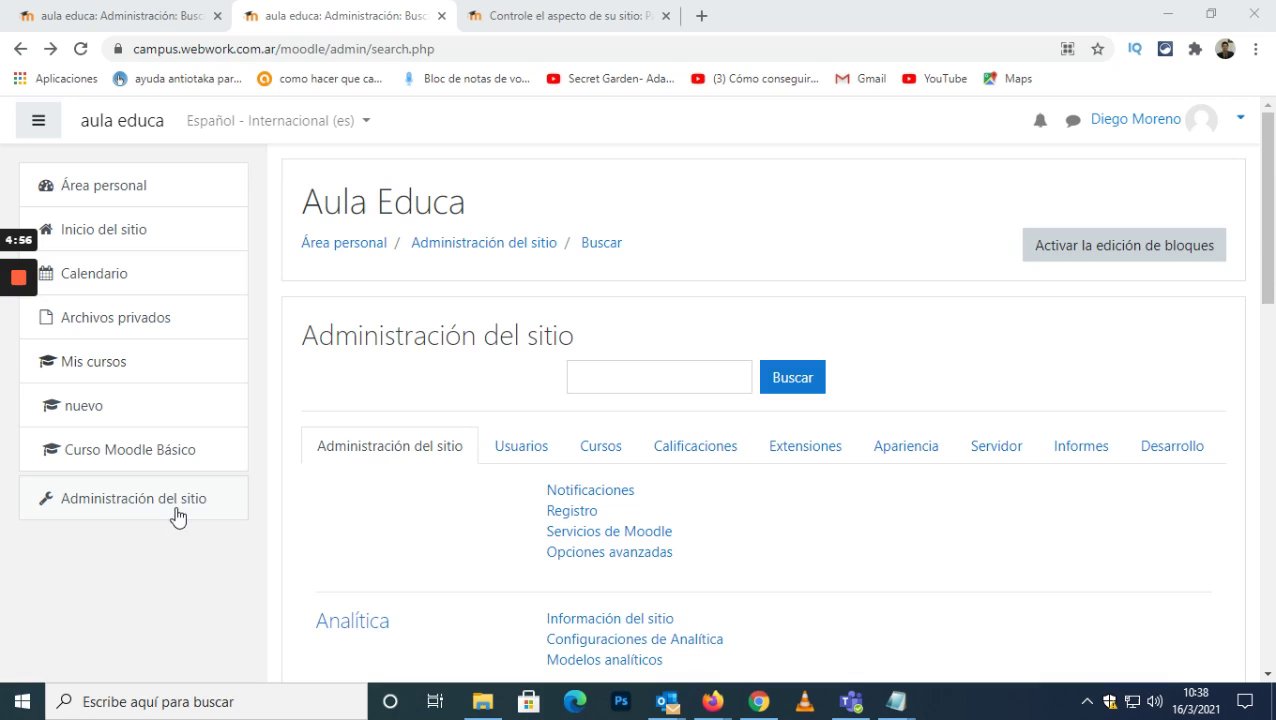Open Chrome three-dot menu

point(1255,48)
